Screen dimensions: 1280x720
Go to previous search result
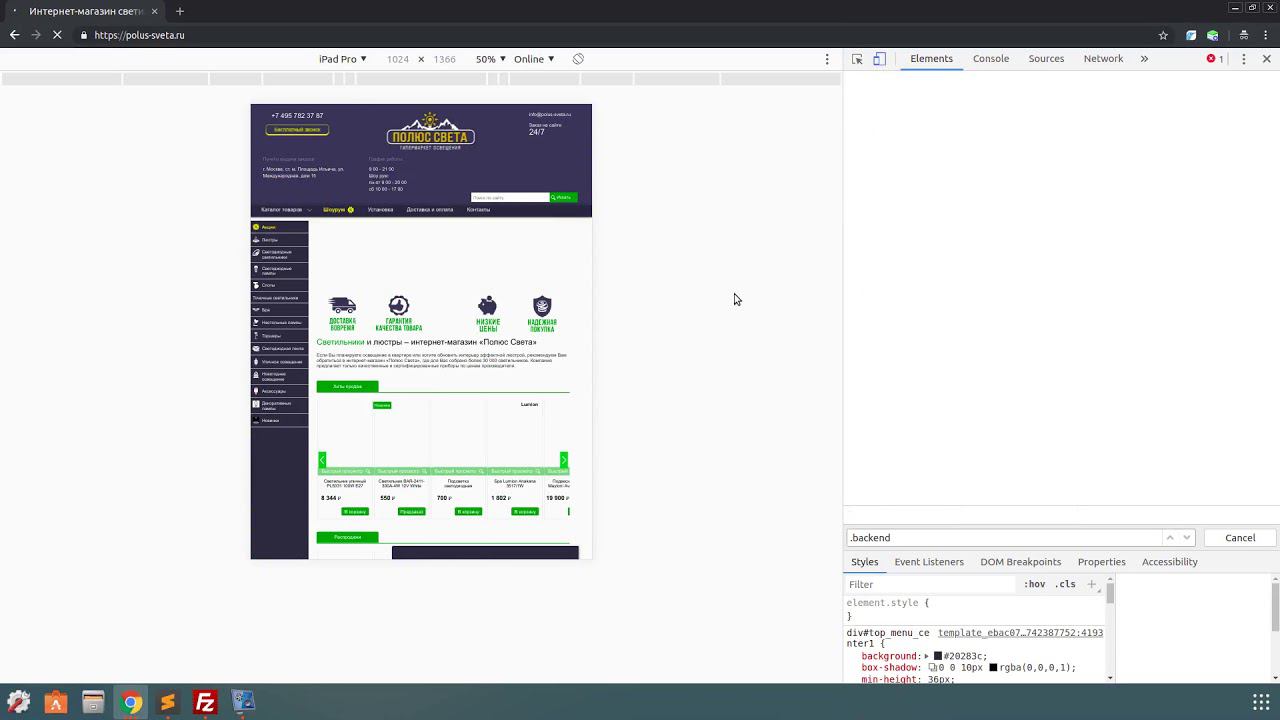coord(1169,538)
